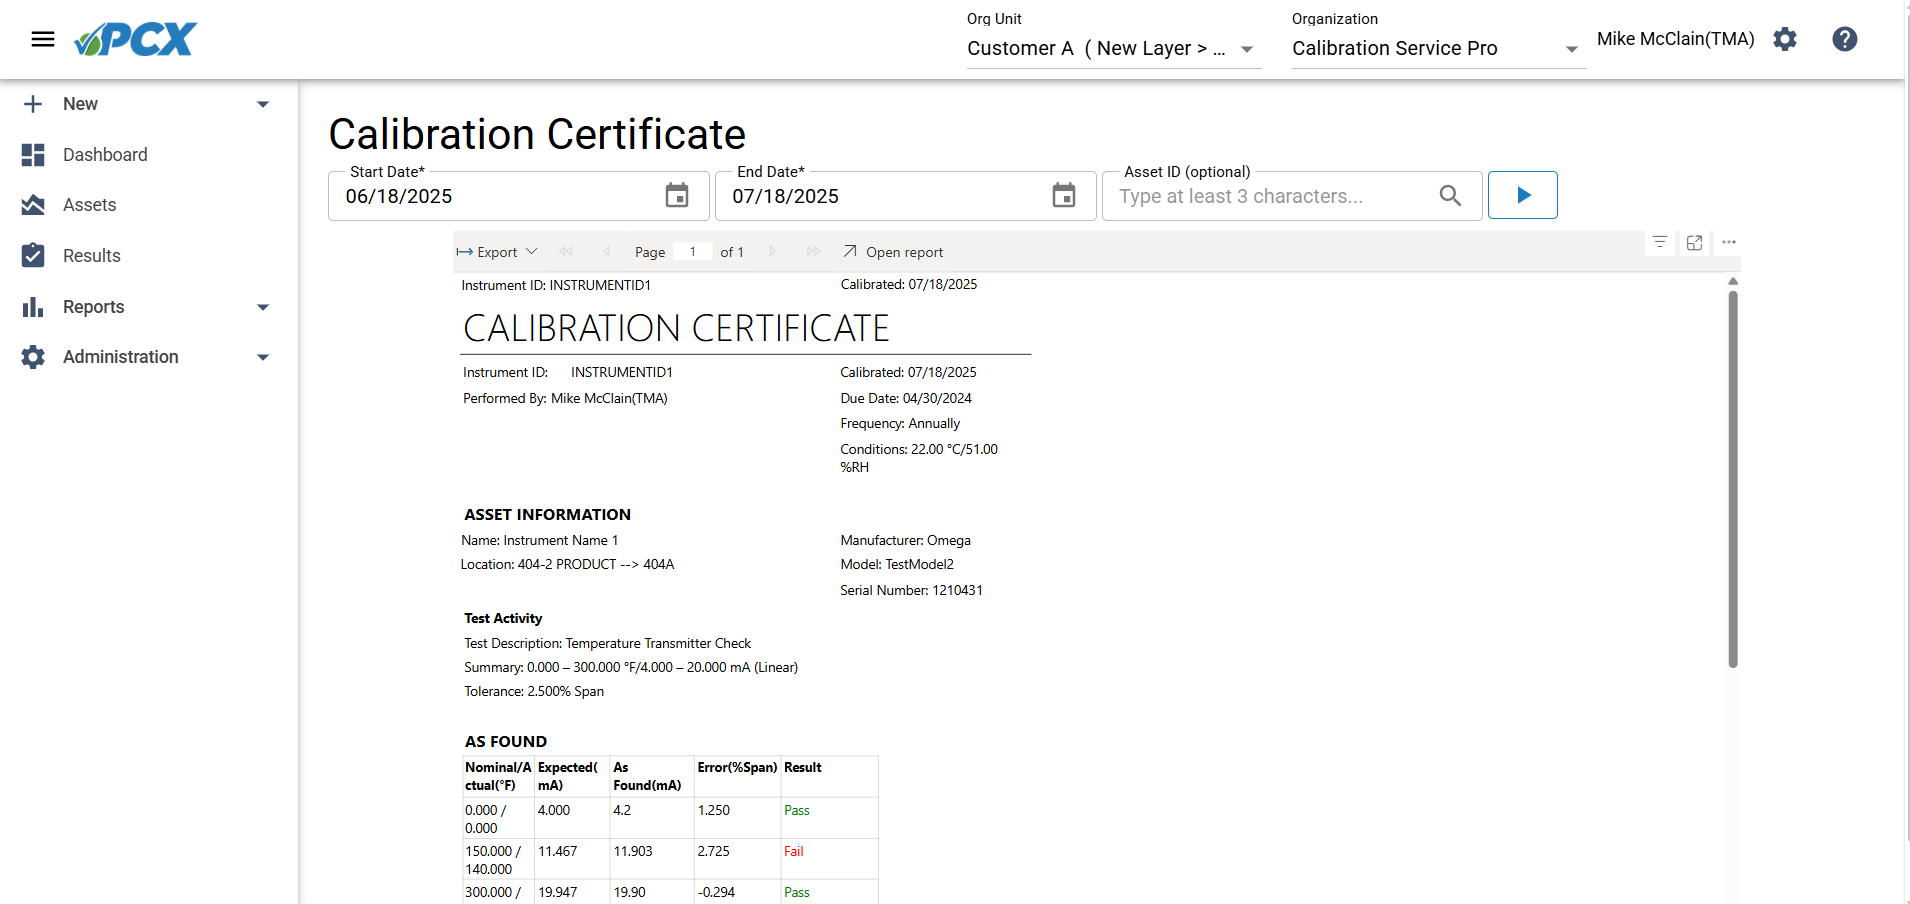Expand the New menu arrow

click(x=263, y=104)
